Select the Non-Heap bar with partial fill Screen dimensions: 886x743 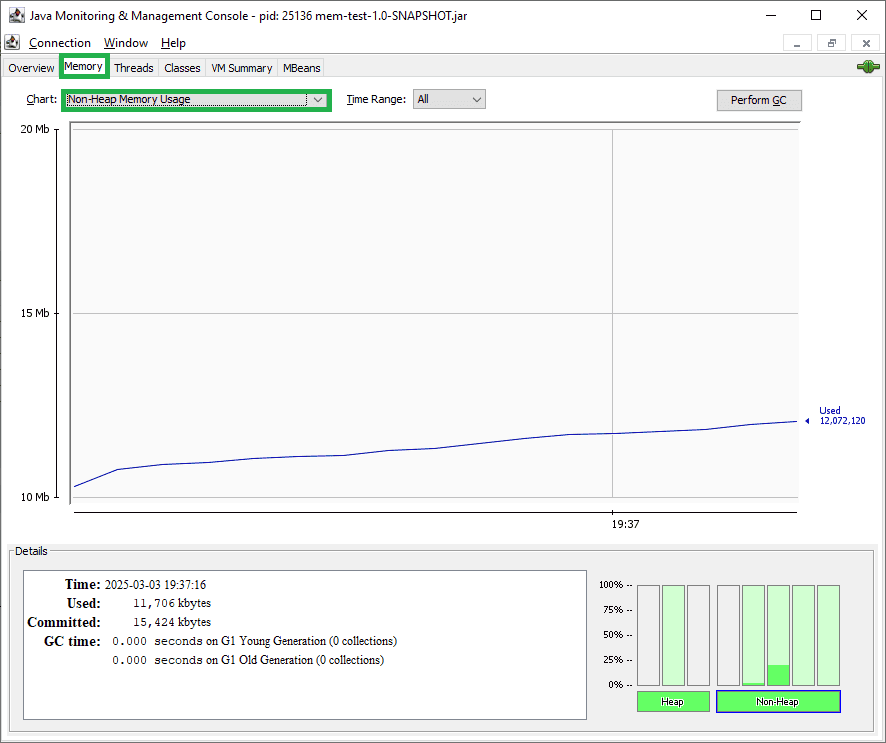click(778, 635)
